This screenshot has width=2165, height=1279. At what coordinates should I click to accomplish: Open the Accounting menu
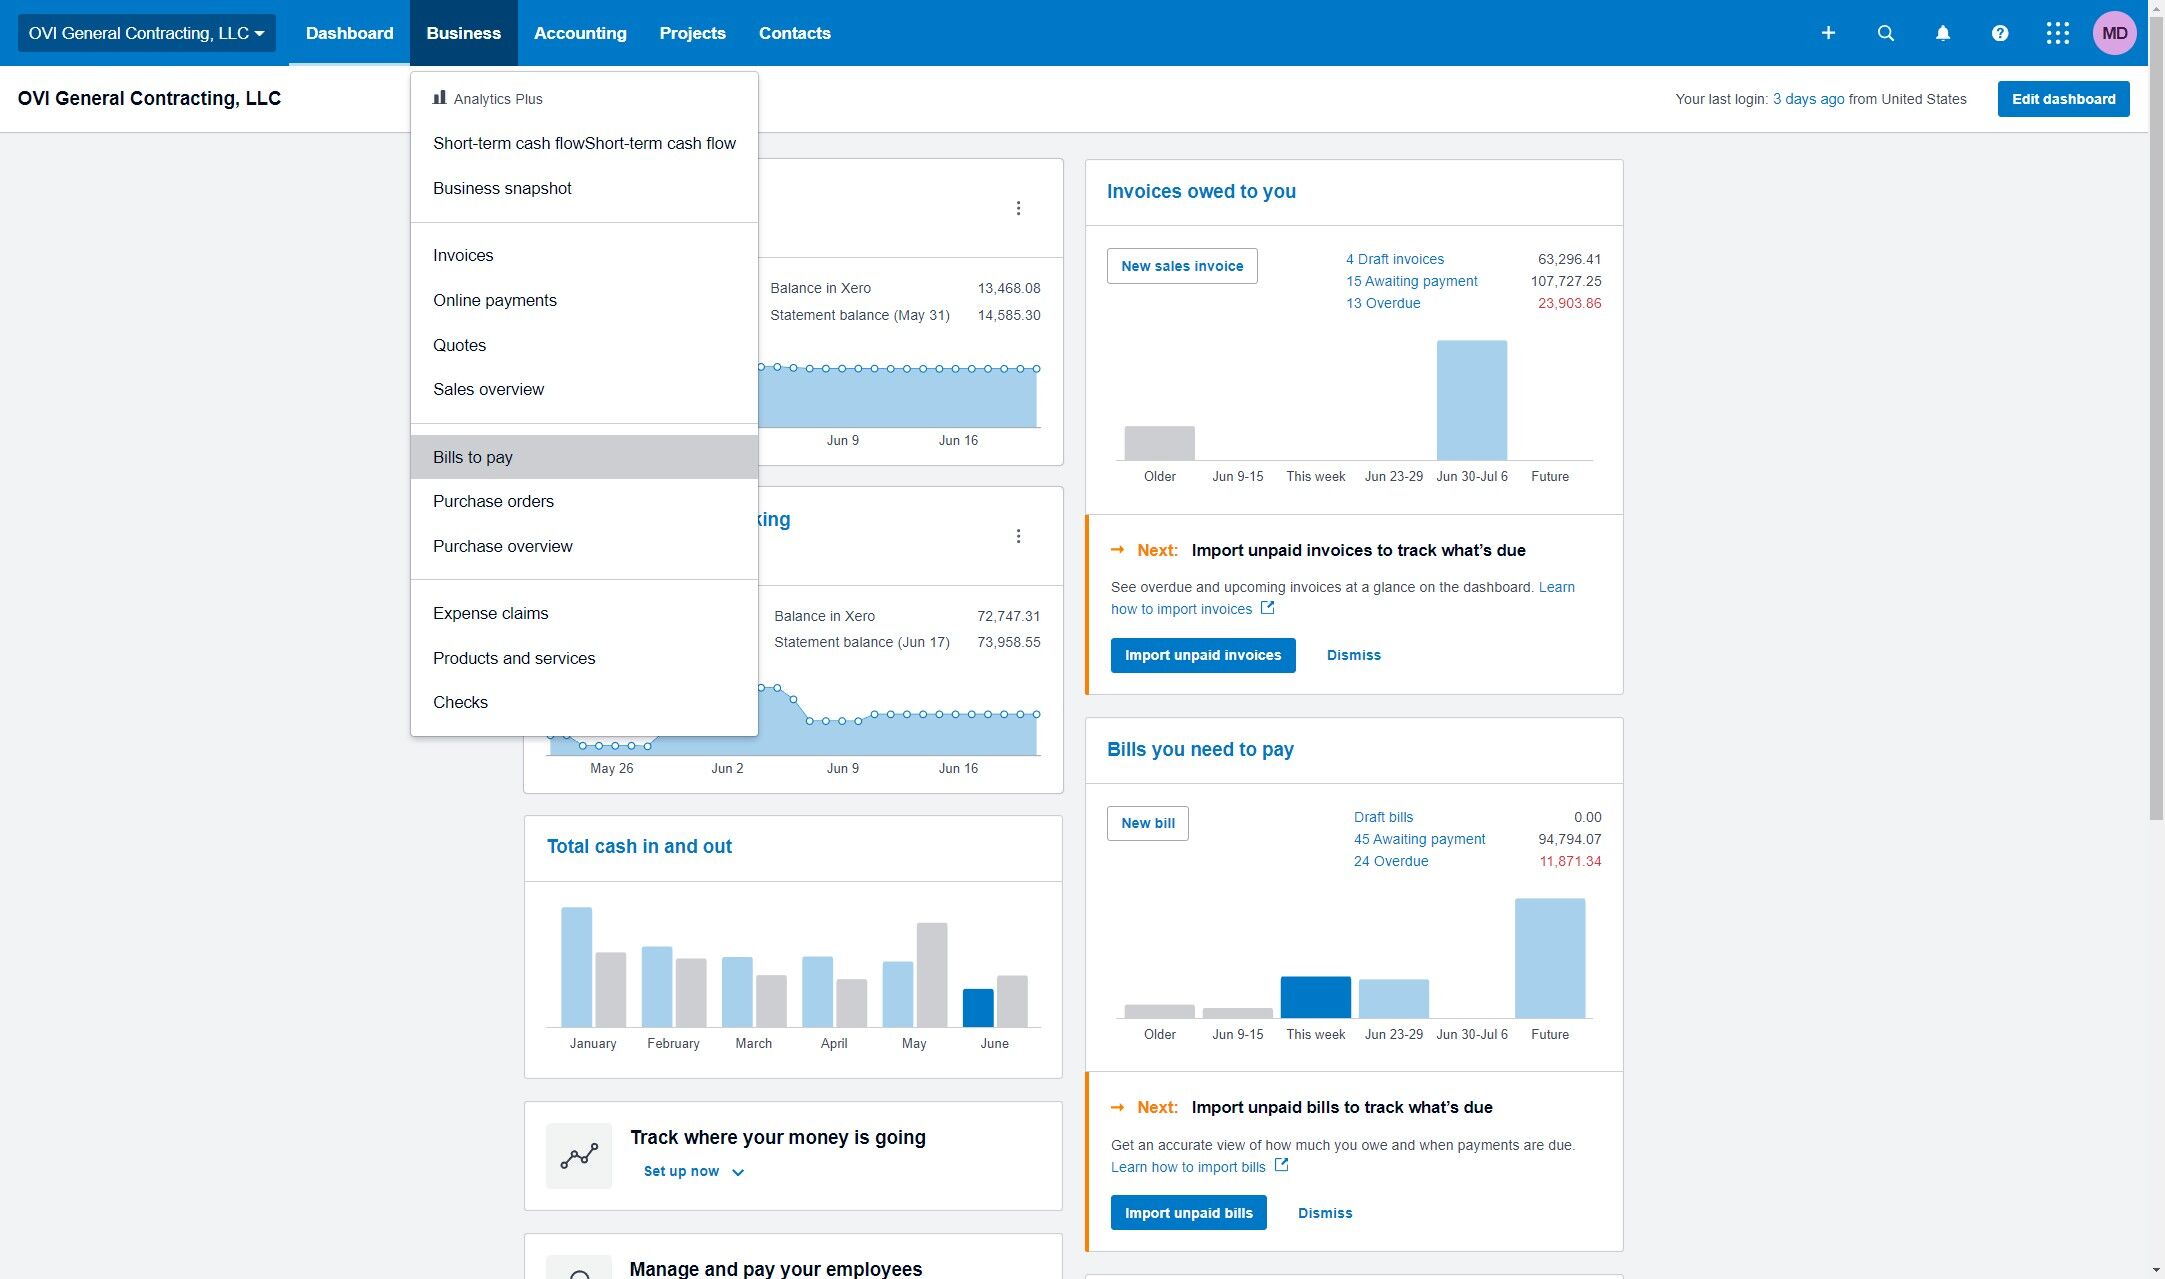pos(580,33)
